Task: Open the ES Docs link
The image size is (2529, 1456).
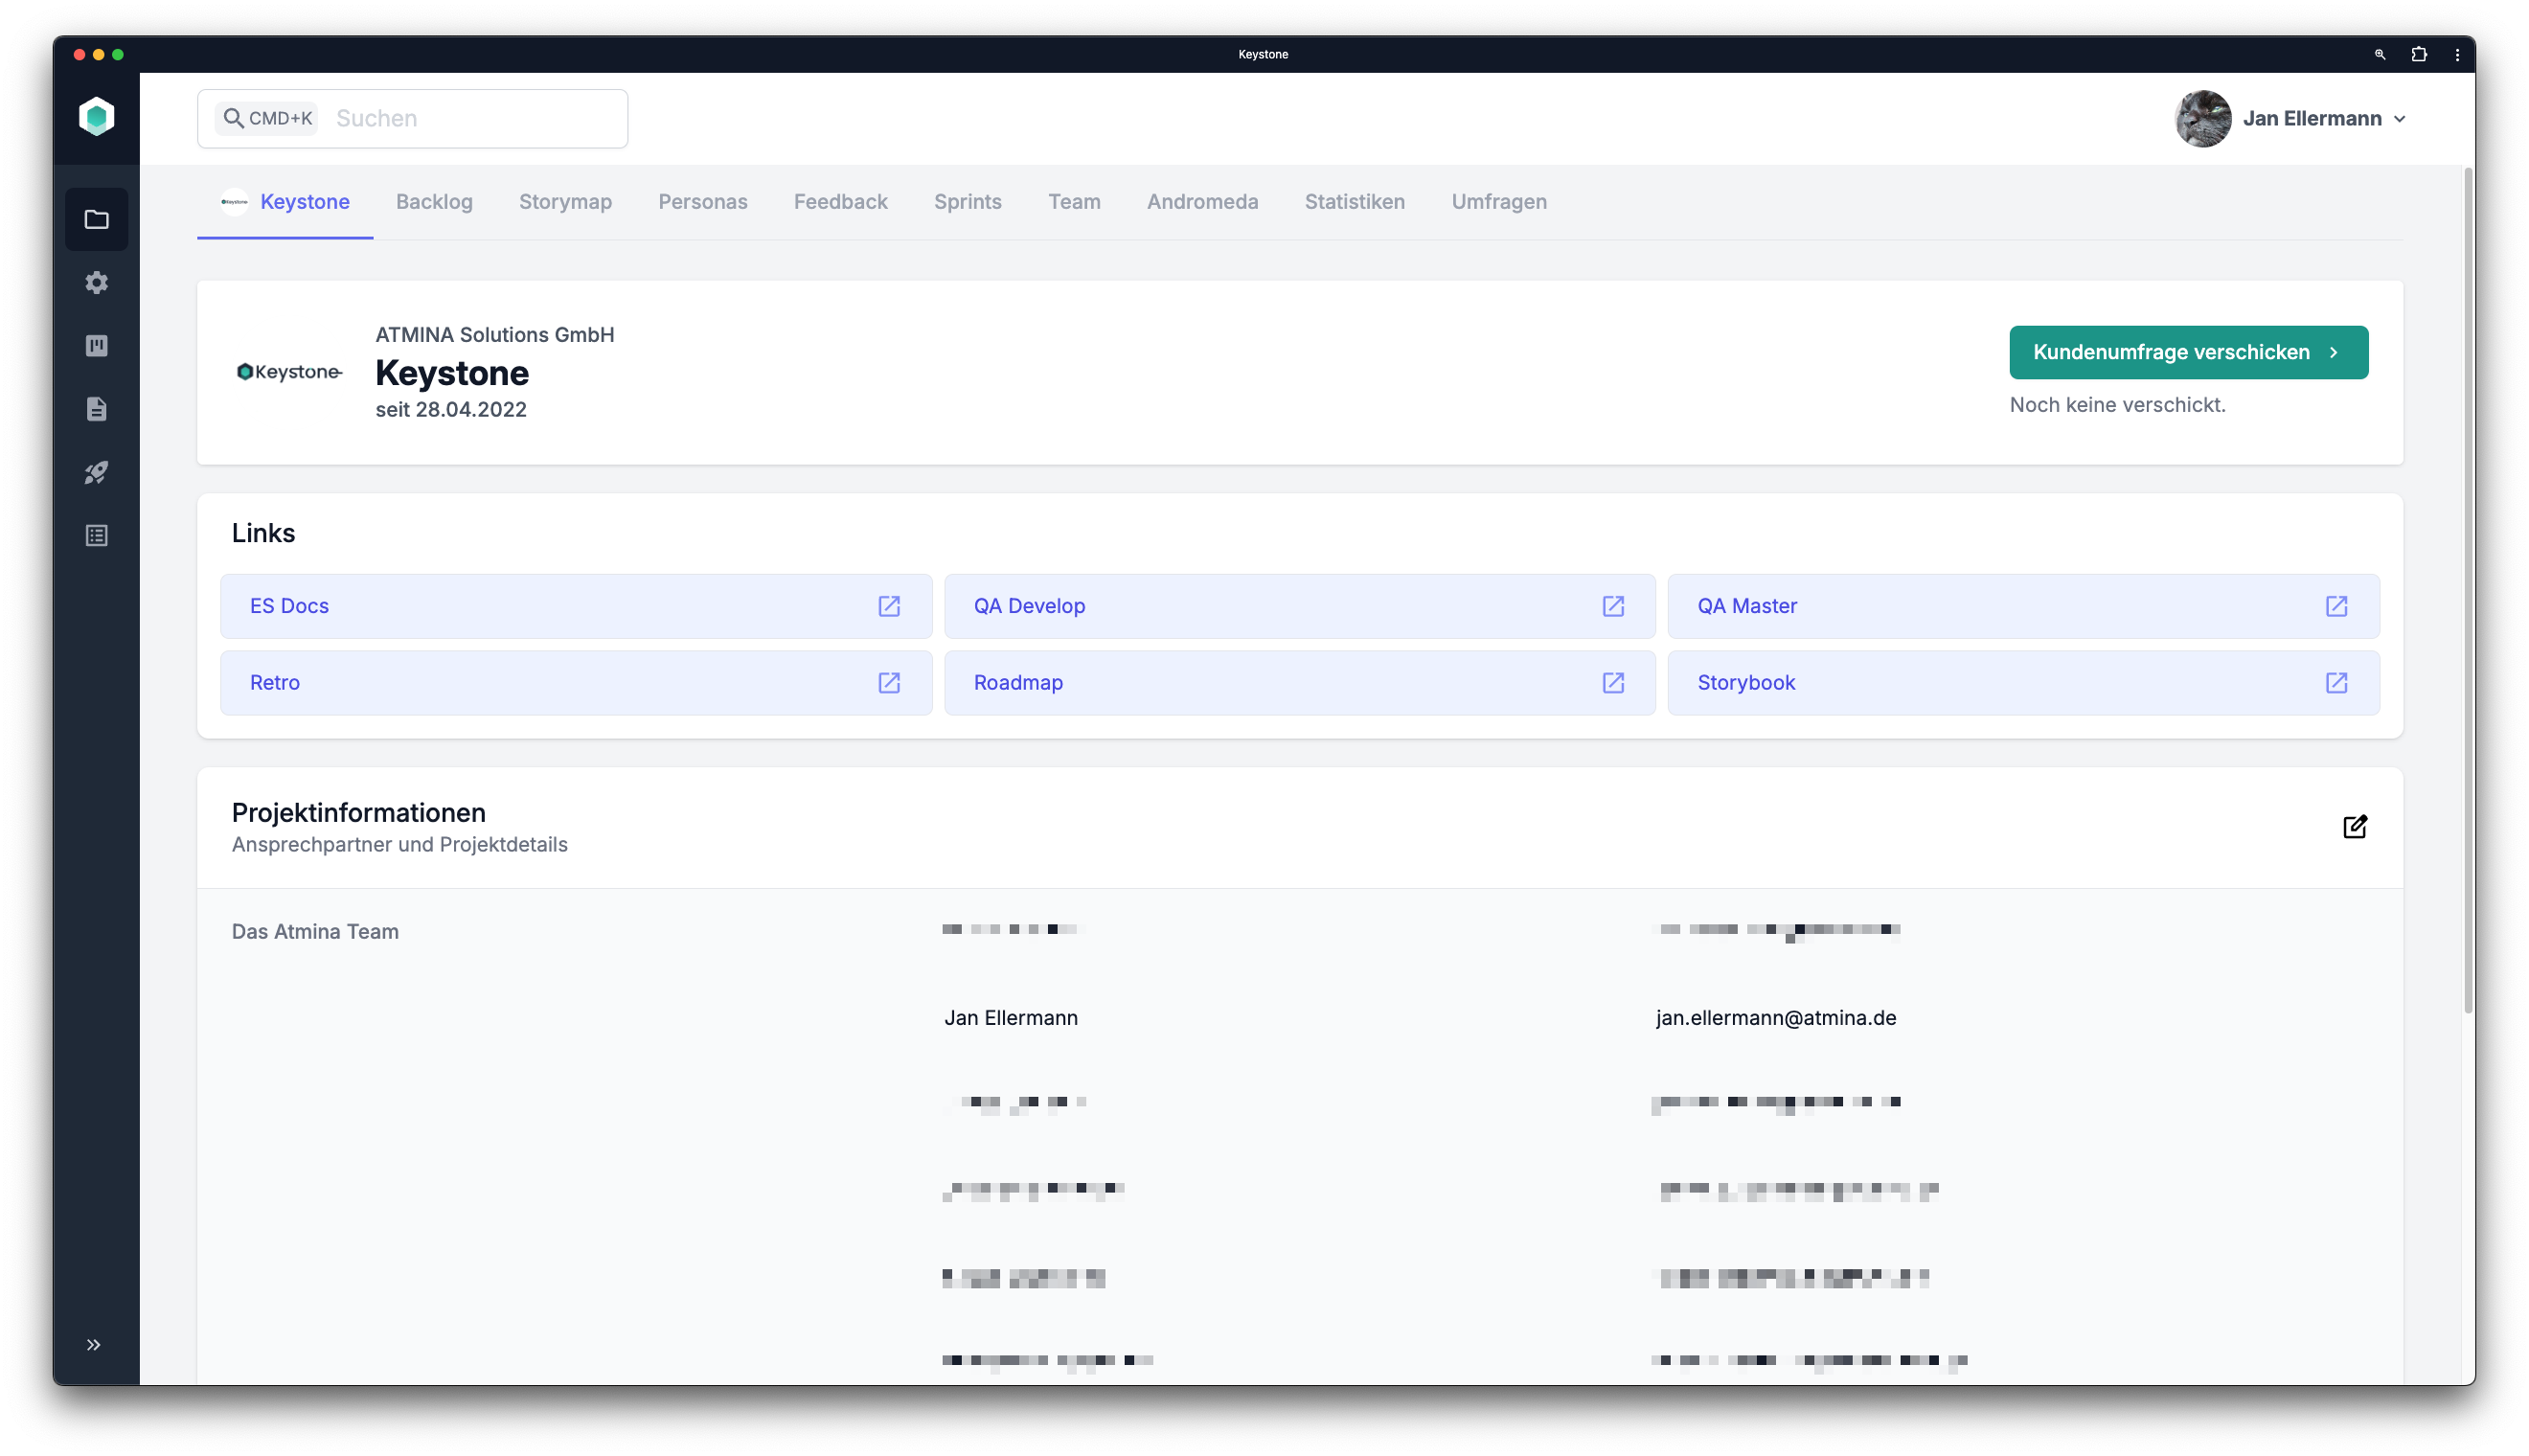Action: pos(576,606)
